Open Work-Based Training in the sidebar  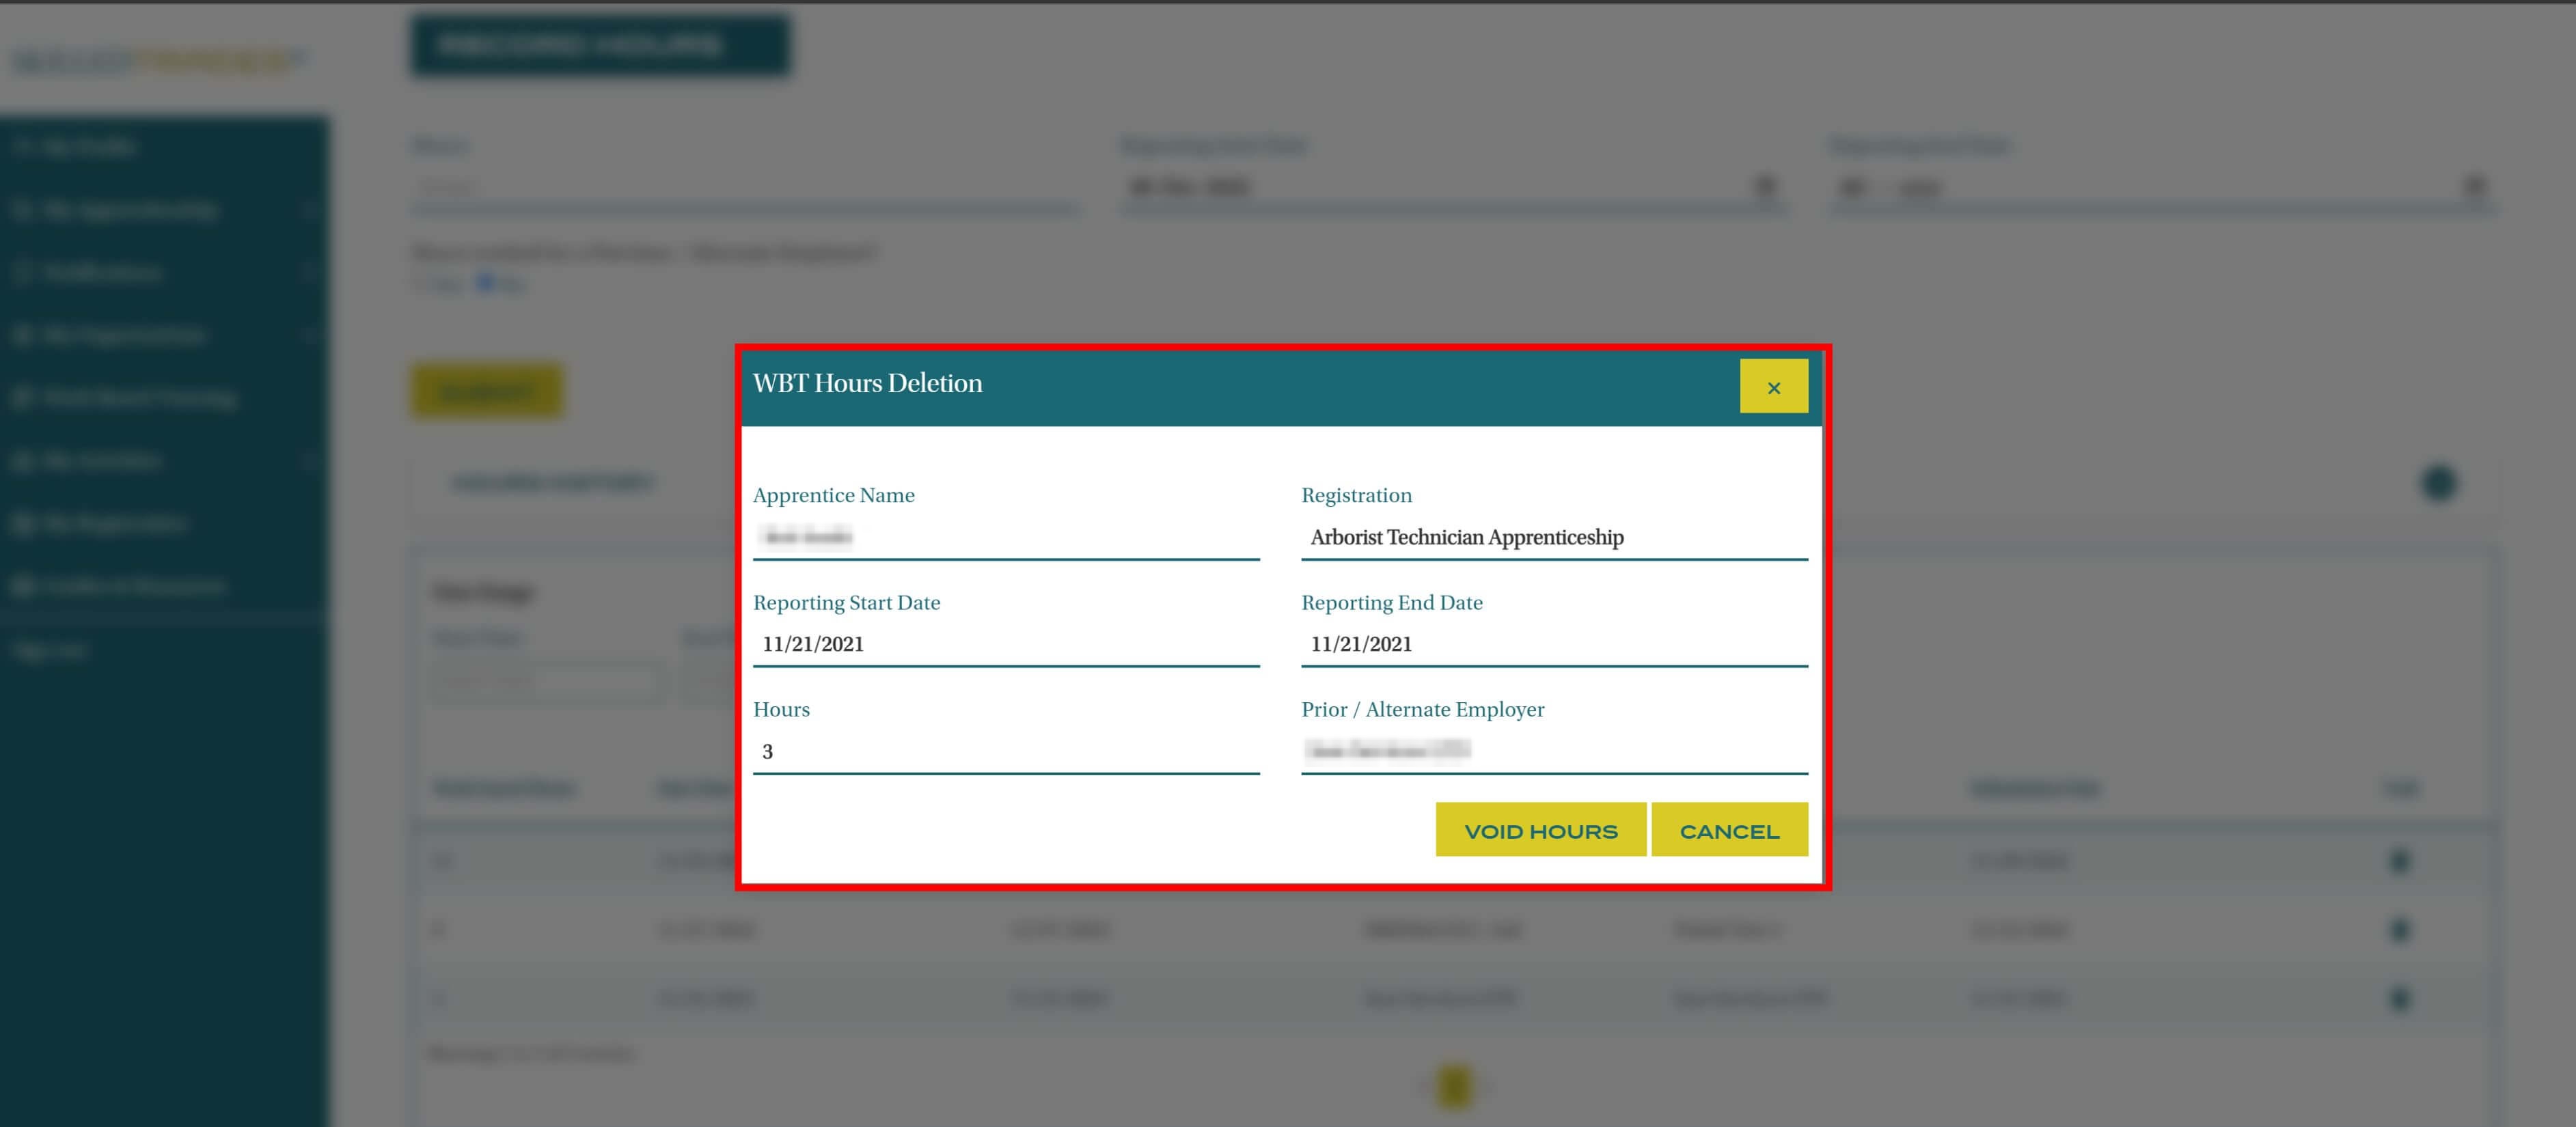(140, 398)
